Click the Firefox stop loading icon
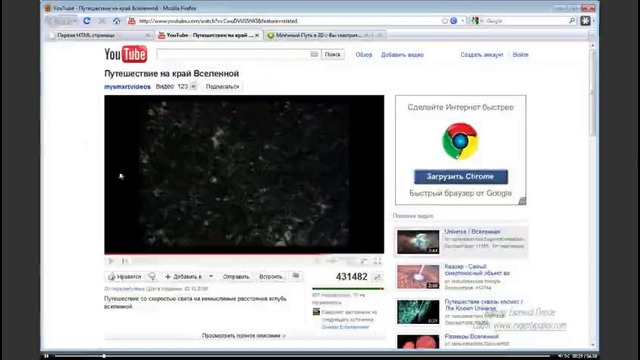Screen dimensions: 640x360 tap(102, 21)
